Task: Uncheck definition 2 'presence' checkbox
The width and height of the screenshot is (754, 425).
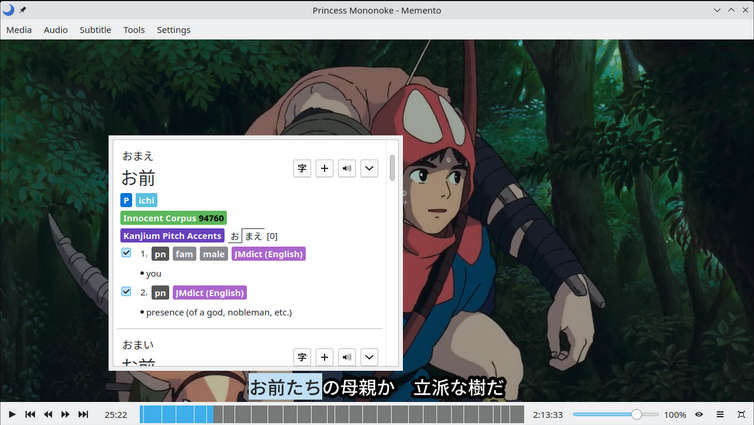Action: (x=126, y=291)
